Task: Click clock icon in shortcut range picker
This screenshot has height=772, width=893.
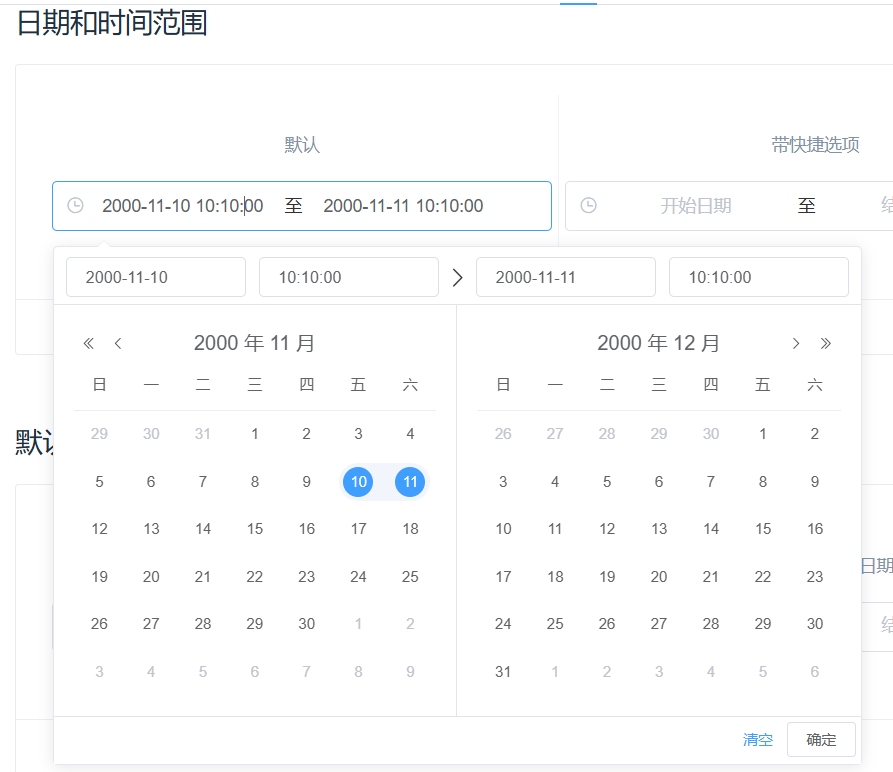Action: pos(589,206)
